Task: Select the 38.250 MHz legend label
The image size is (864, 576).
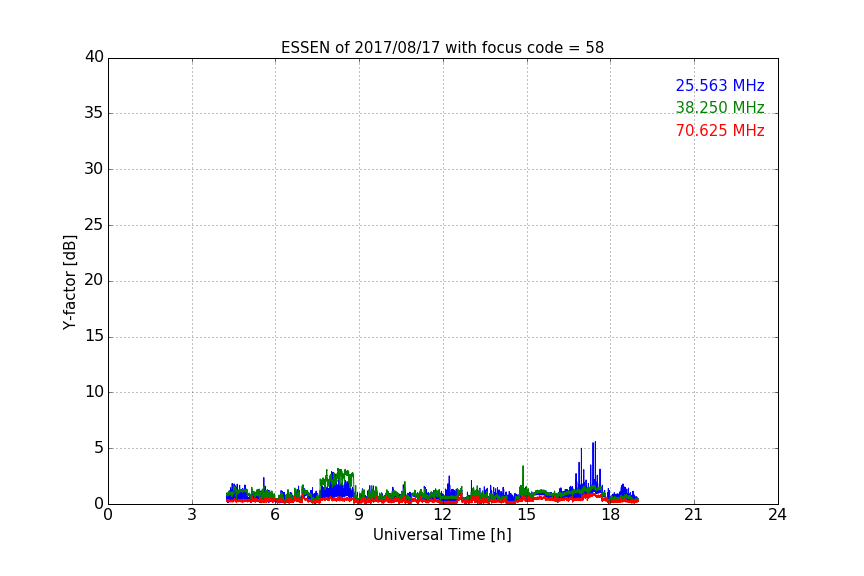Action: pyautogui.click(x=720, y=107)
